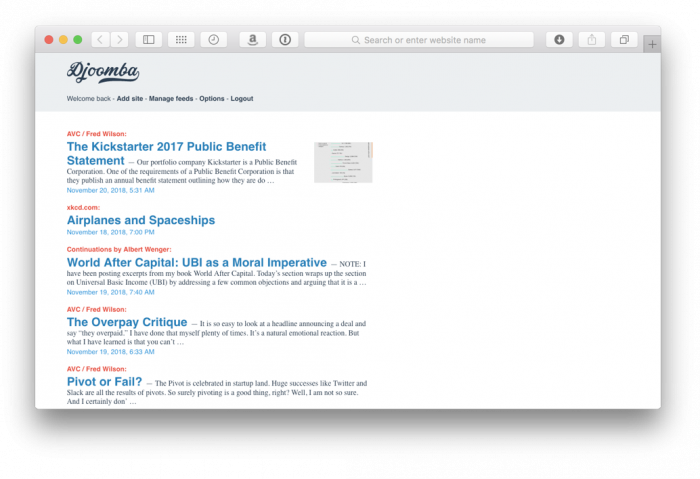Click the November 19, 2018, 6:33 AM timestamp
The image size is (700, 479).
[x=111, y=352]
